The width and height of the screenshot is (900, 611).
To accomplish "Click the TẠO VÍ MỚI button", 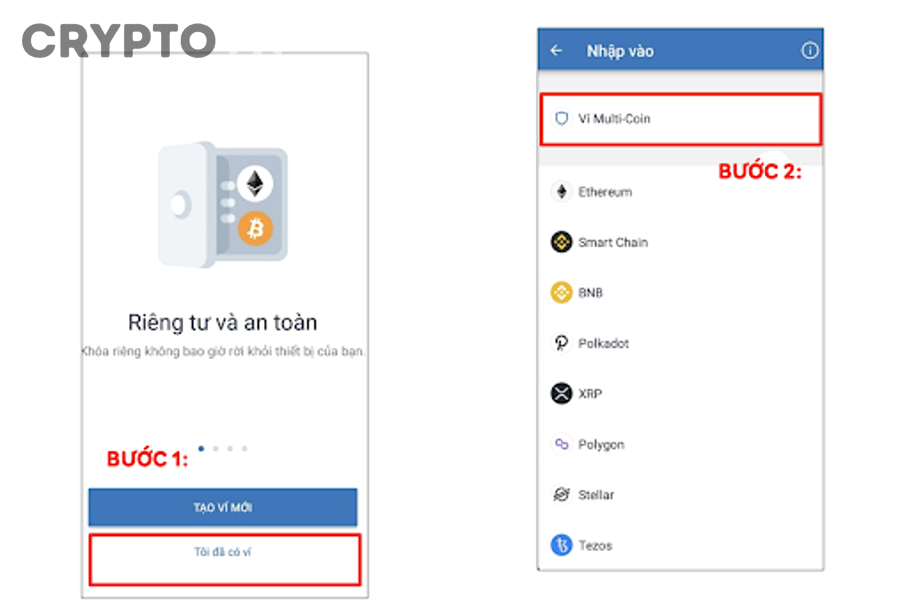I will coord(224,506).
